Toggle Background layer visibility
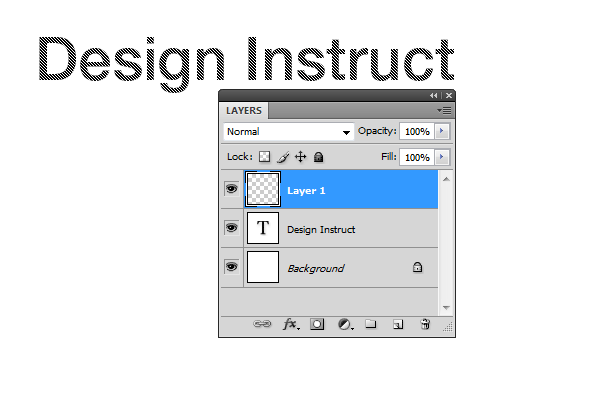The image size is (596, 393). 231,266
